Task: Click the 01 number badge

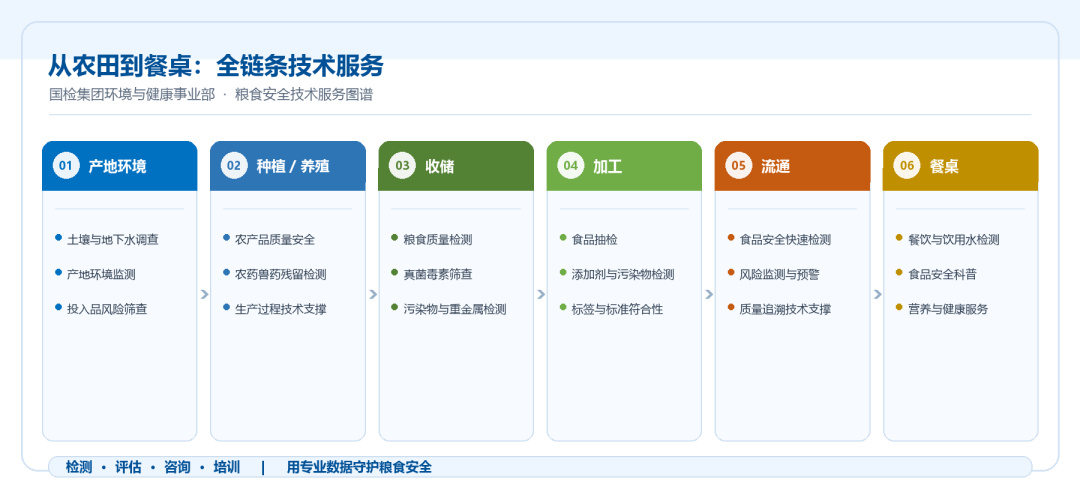Action: click(x=66, y=165)
